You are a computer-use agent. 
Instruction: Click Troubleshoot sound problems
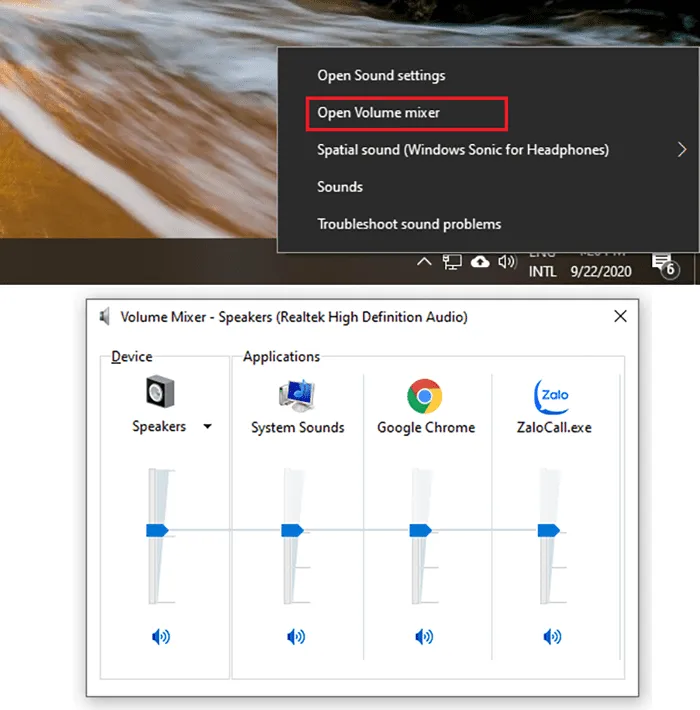coord(409,224)
